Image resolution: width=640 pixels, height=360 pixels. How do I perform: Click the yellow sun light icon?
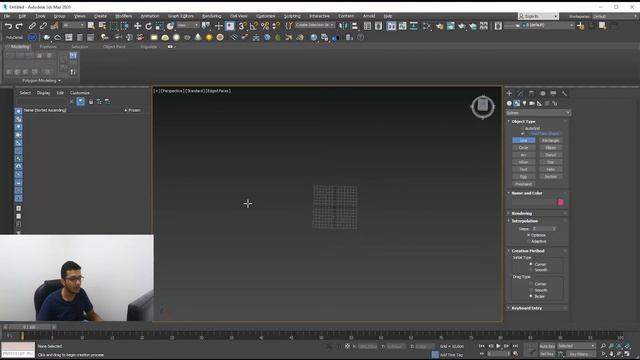[x=209, y=38]
